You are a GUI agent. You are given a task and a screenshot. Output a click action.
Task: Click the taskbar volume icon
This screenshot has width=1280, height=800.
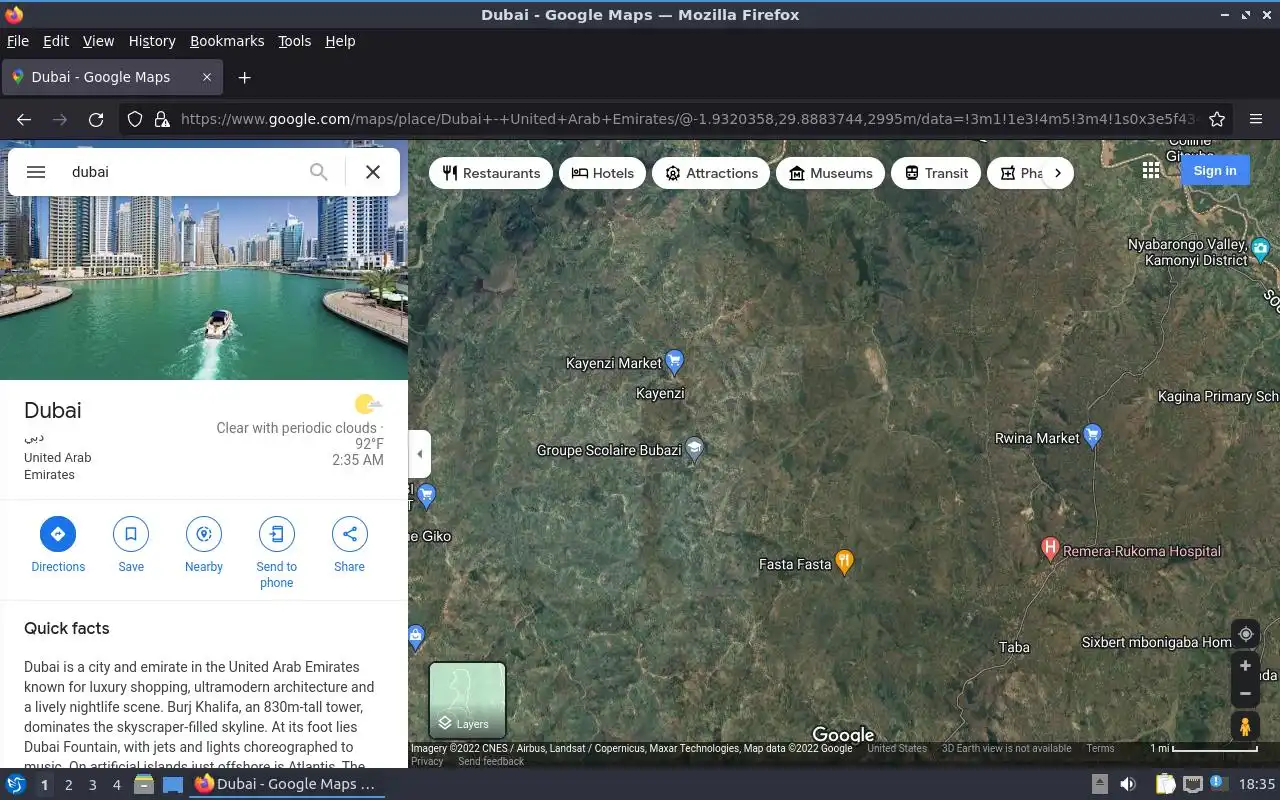[x=1128, y=784]
